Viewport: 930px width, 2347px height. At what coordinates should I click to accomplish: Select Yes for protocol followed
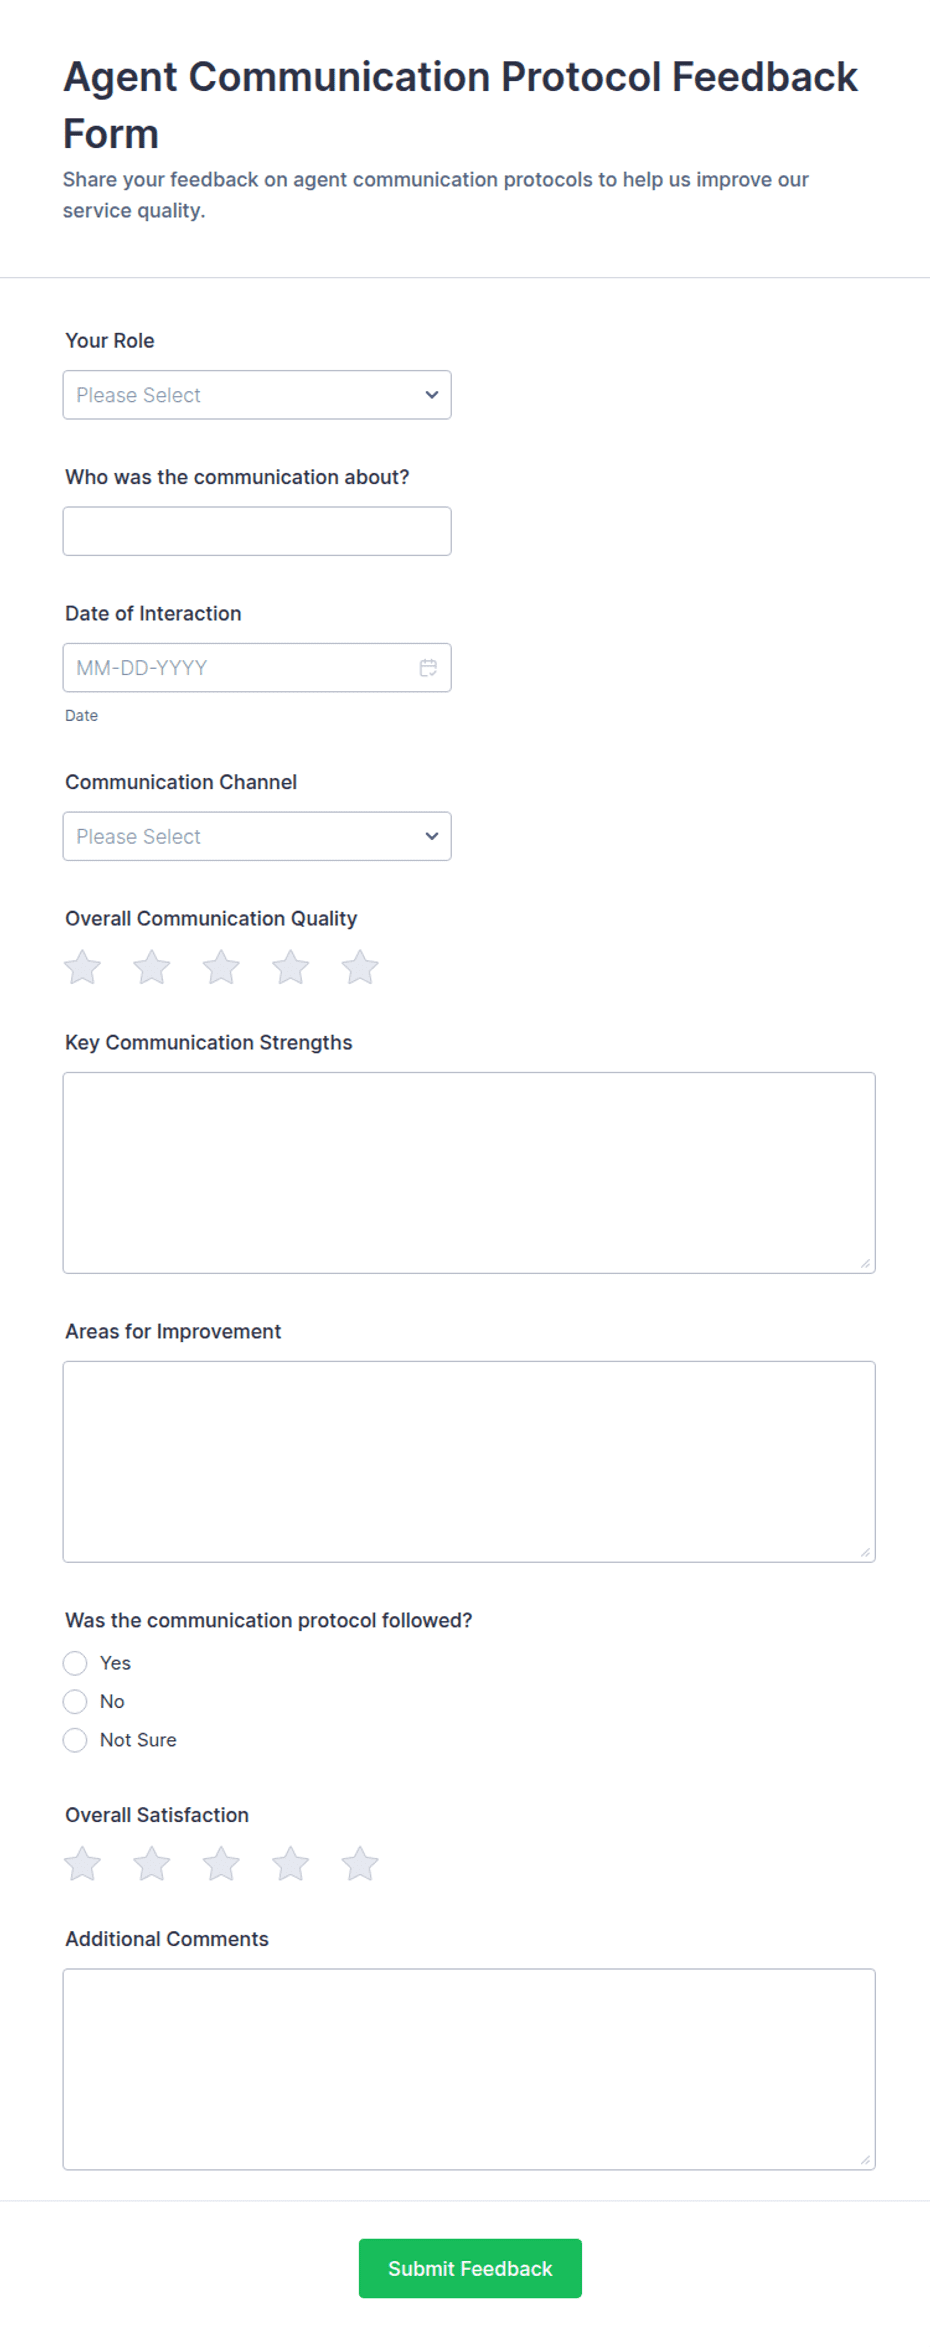(x=75, y=1663)
